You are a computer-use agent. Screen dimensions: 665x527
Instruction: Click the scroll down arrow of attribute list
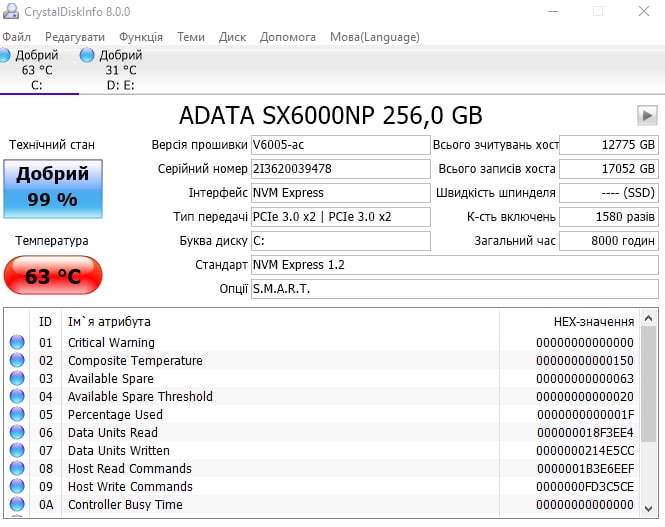tap(648, 508)
